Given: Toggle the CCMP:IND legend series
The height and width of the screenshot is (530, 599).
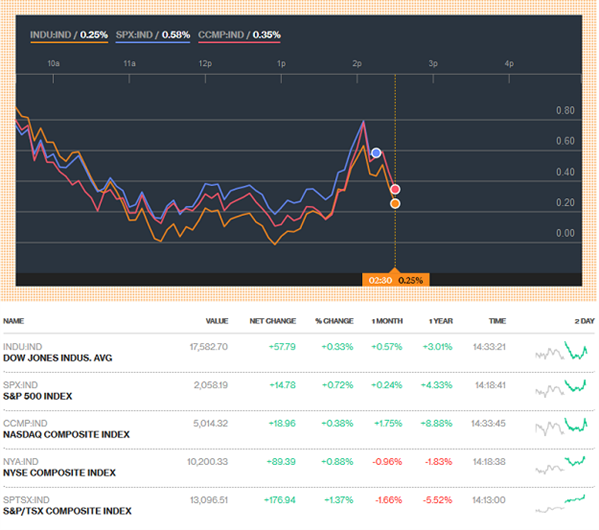Looking at the screenshot, I should (x=239, y=35).
